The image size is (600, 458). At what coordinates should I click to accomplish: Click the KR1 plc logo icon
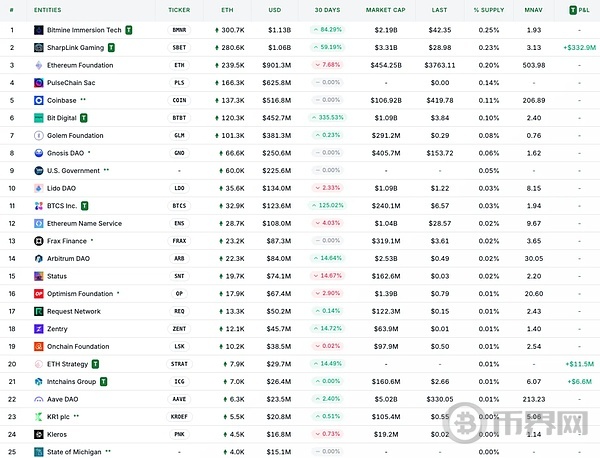[x=39, y=417]
